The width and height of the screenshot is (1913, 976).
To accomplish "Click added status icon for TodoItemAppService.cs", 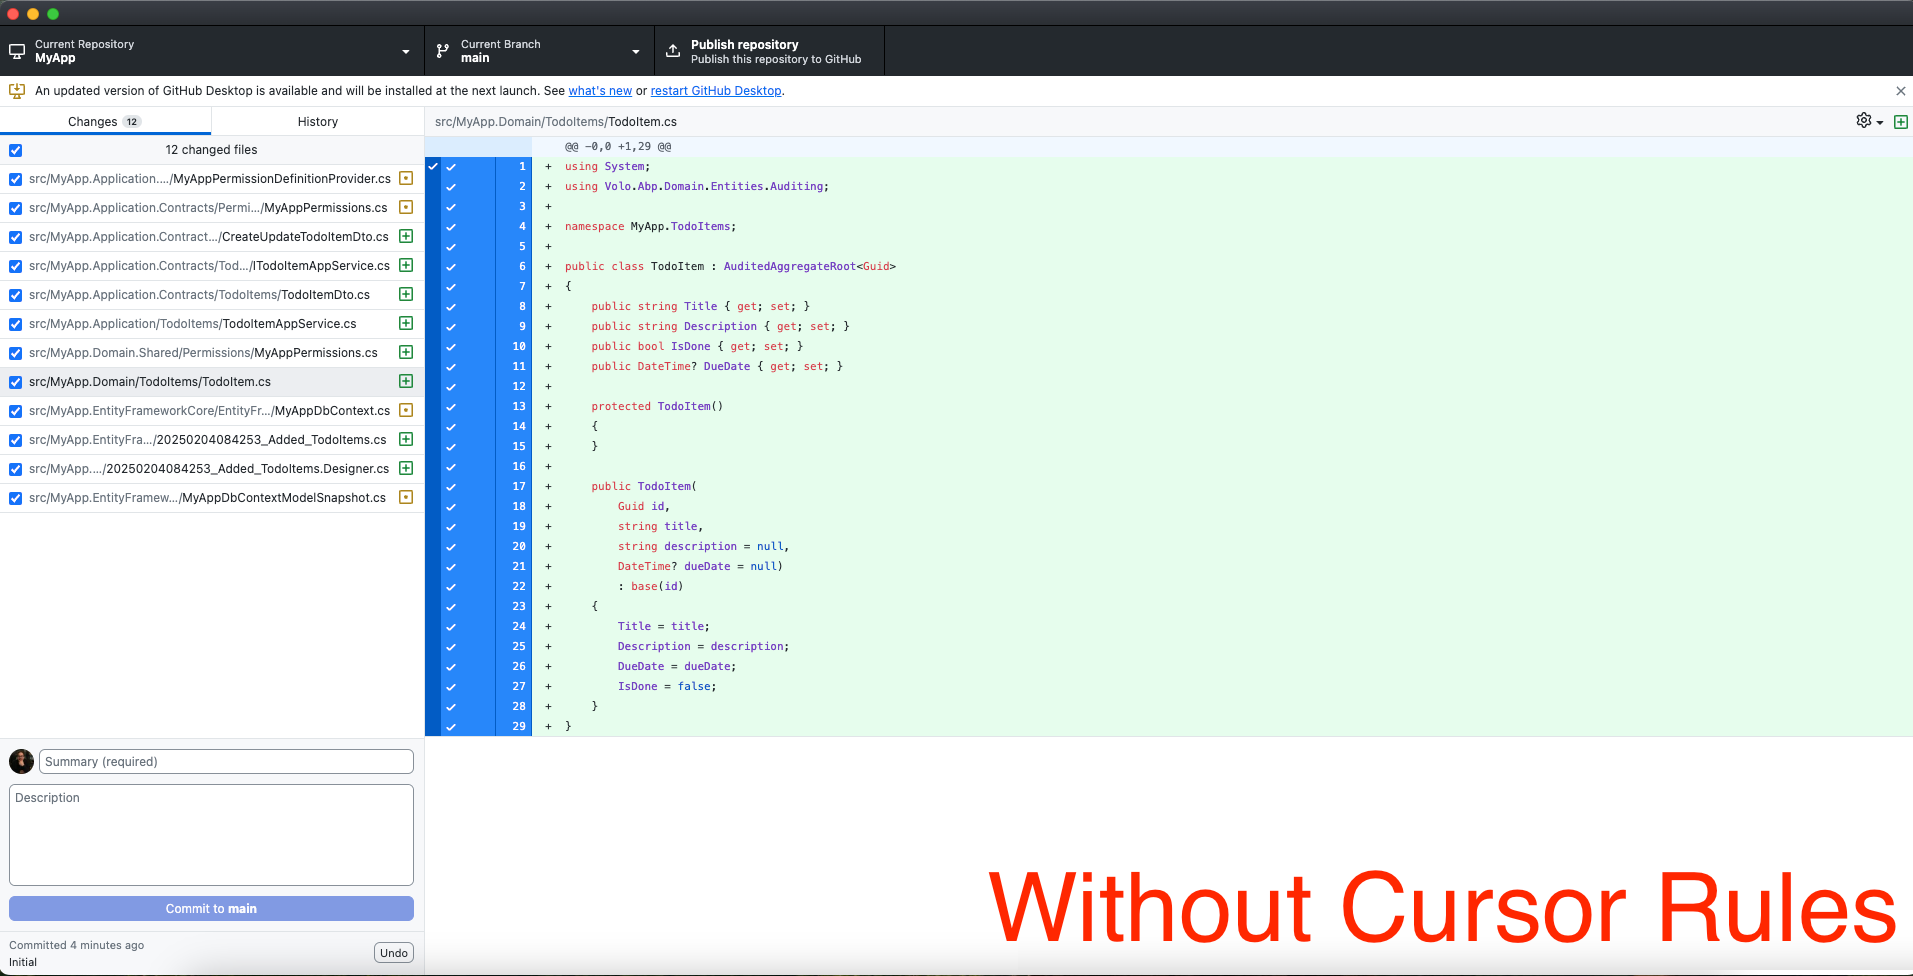I will (406, 324).
